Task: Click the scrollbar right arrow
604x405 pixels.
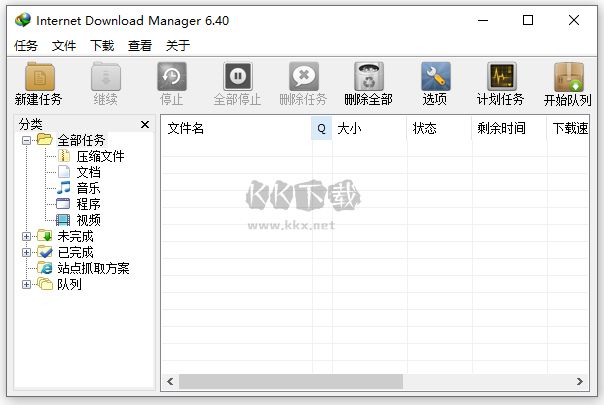Action: pos(580,381)
